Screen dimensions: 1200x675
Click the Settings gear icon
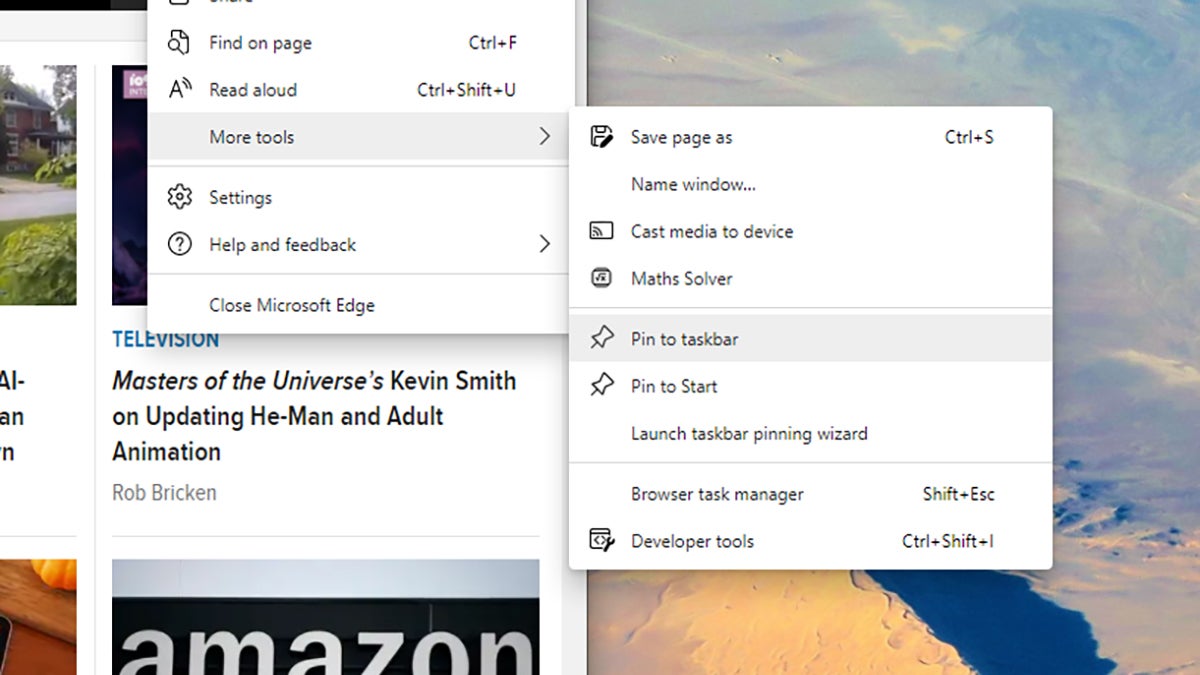180,197
